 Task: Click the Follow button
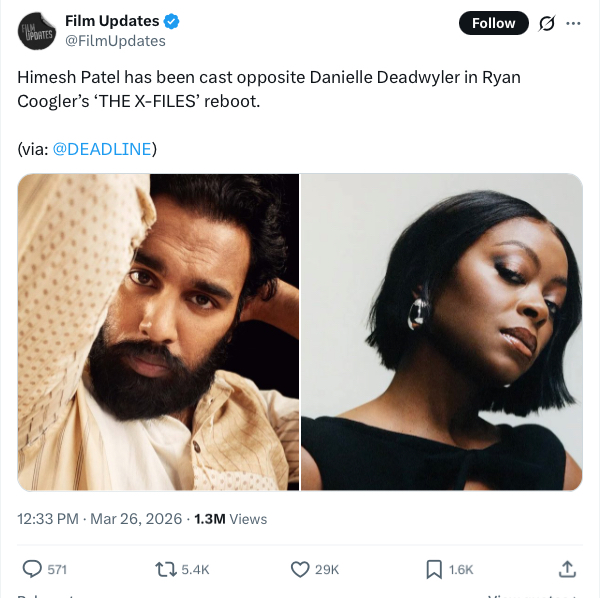pos(494,23)
